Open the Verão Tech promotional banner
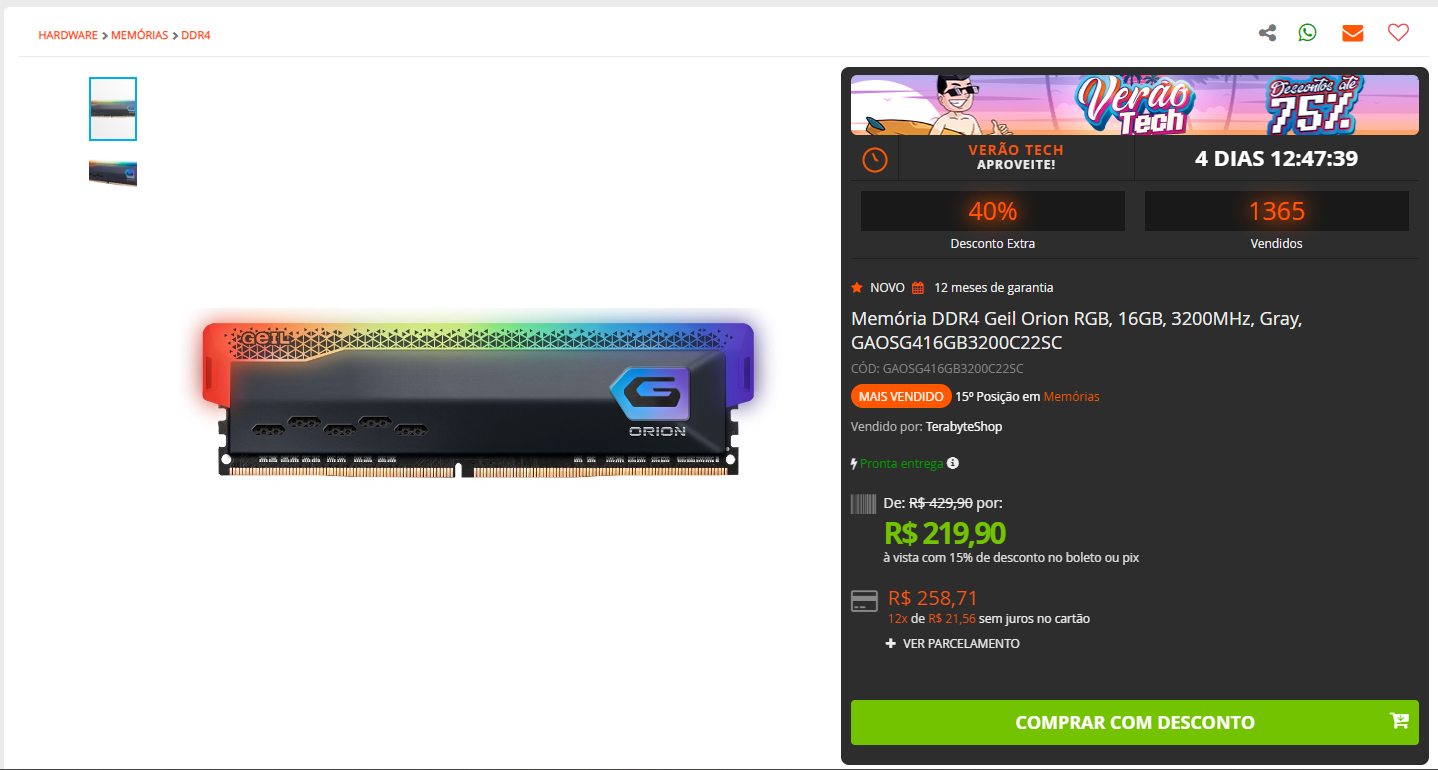1438x770 pixels. coord(1134,105)
